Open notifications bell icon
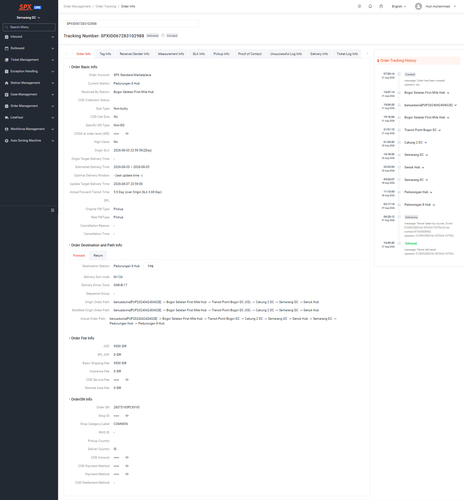 (x=370, y=6)
